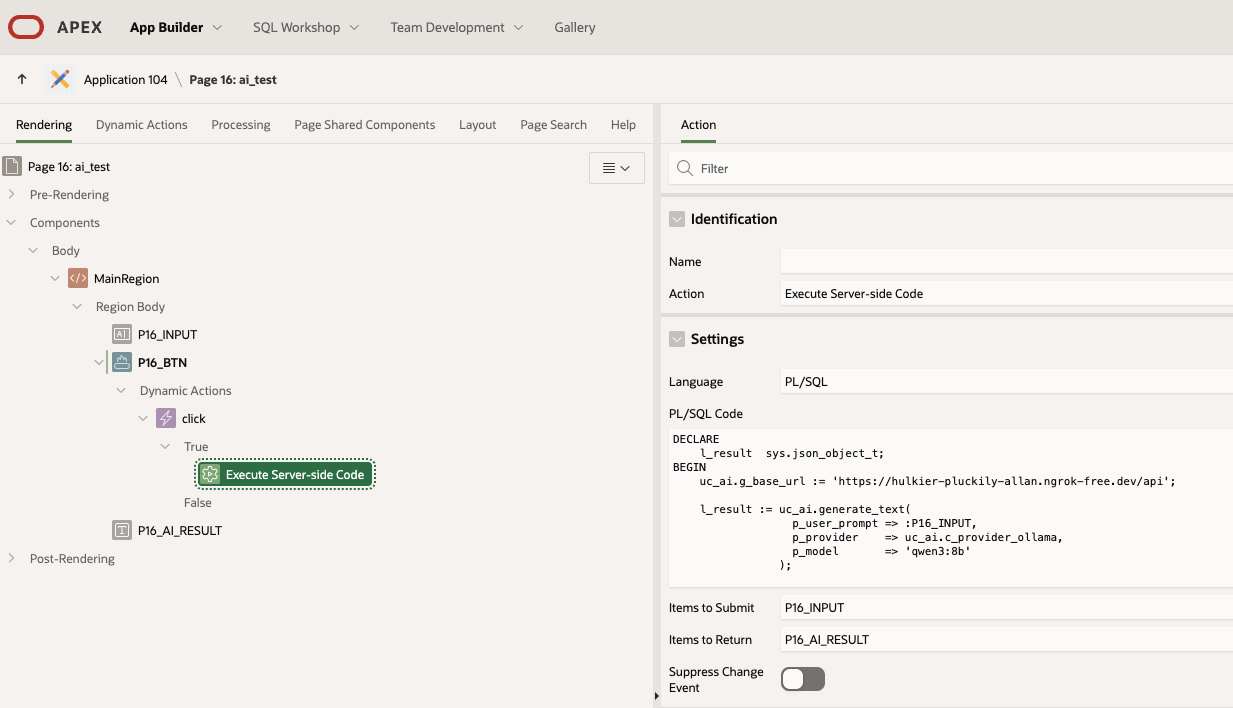
Task: Select the Execute Server-side Code action
Action: point(285,475)
